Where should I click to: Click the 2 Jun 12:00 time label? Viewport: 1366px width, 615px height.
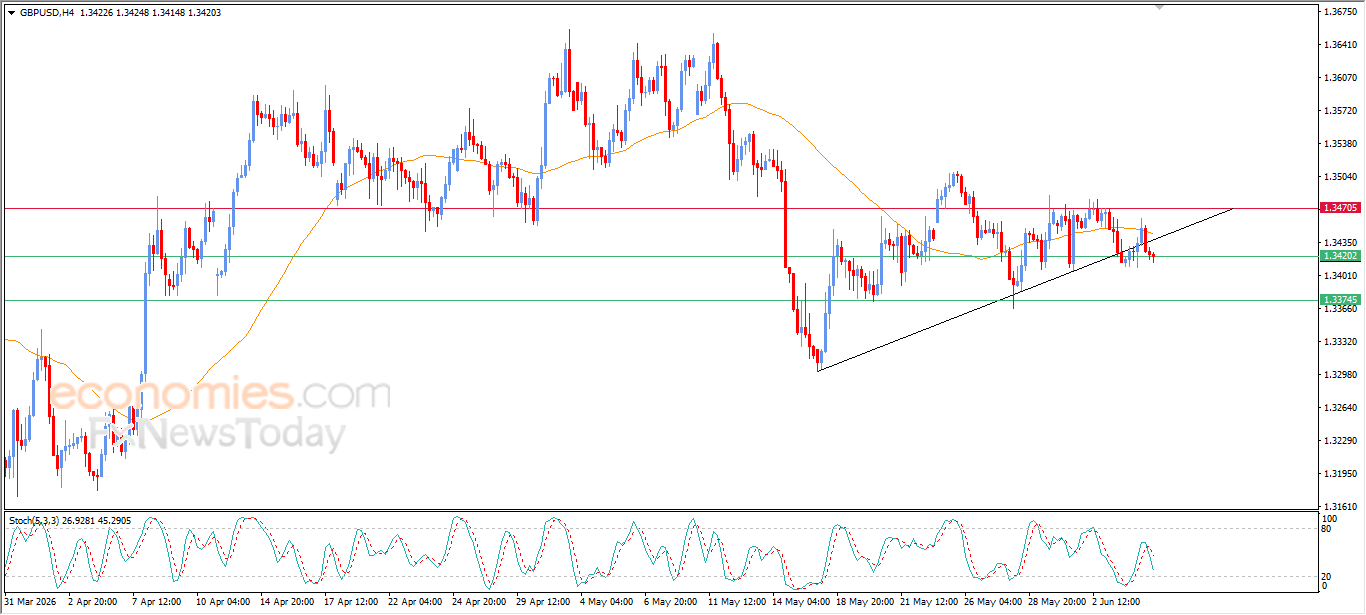[x=1118, y=603]
